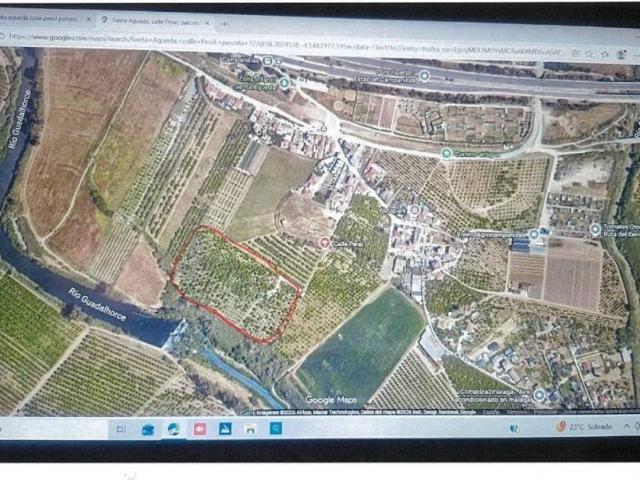Open the Estación Campanillas marker on the map
This screenshot has width=640, height=480.
point(424,75)
